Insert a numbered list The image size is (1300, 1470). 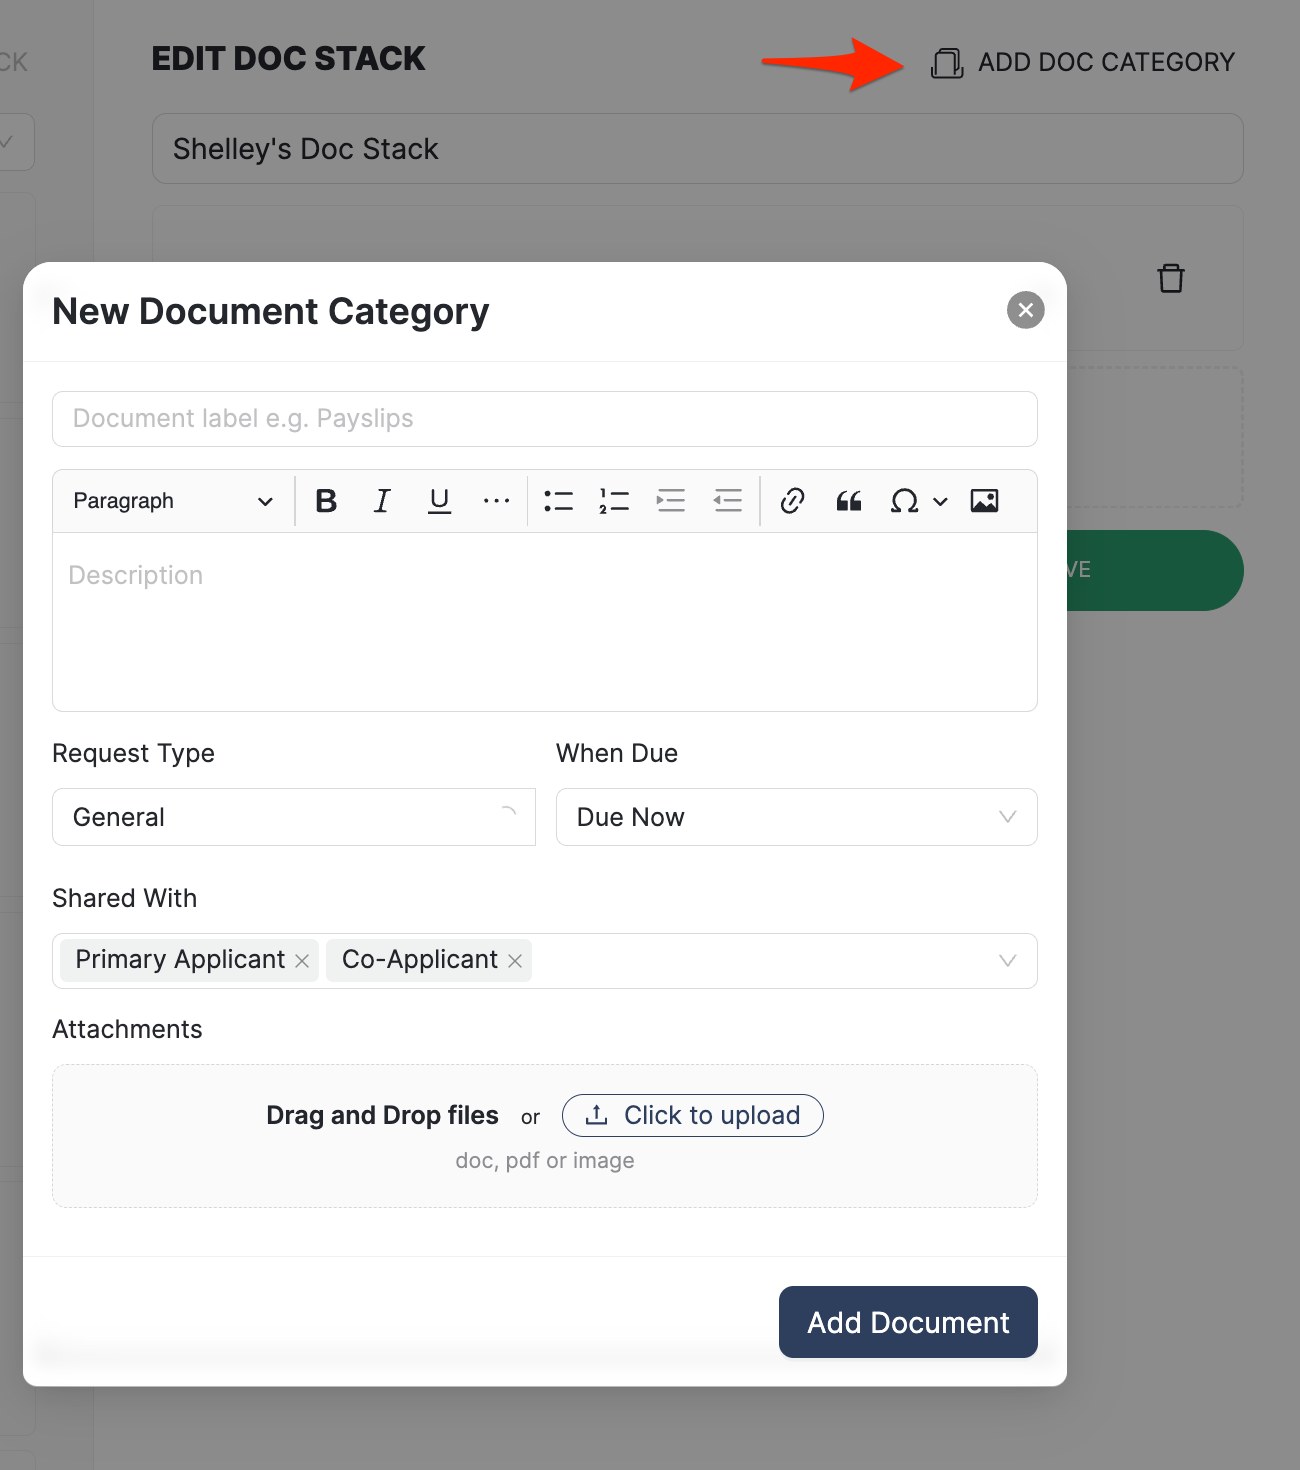[x=614, y=500]
